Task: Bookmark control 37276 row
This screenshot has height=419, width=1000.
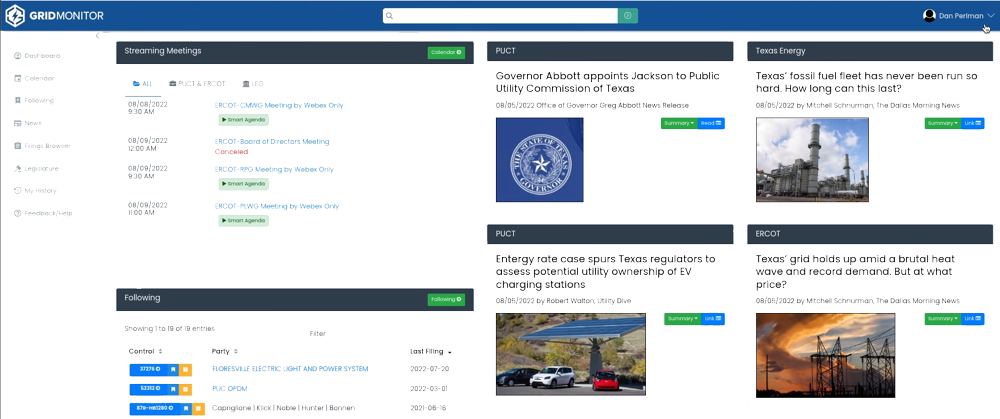Action: click(x=173, y=369)
